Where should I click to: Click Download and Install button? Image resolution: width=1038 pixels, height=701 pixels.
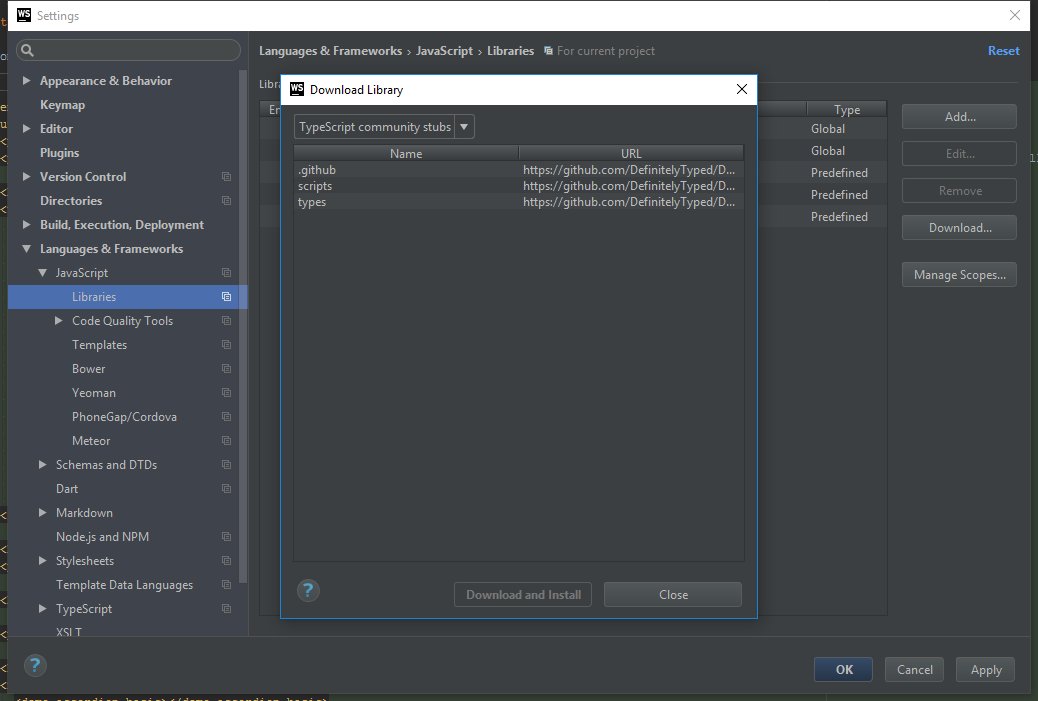coord(523,594)
